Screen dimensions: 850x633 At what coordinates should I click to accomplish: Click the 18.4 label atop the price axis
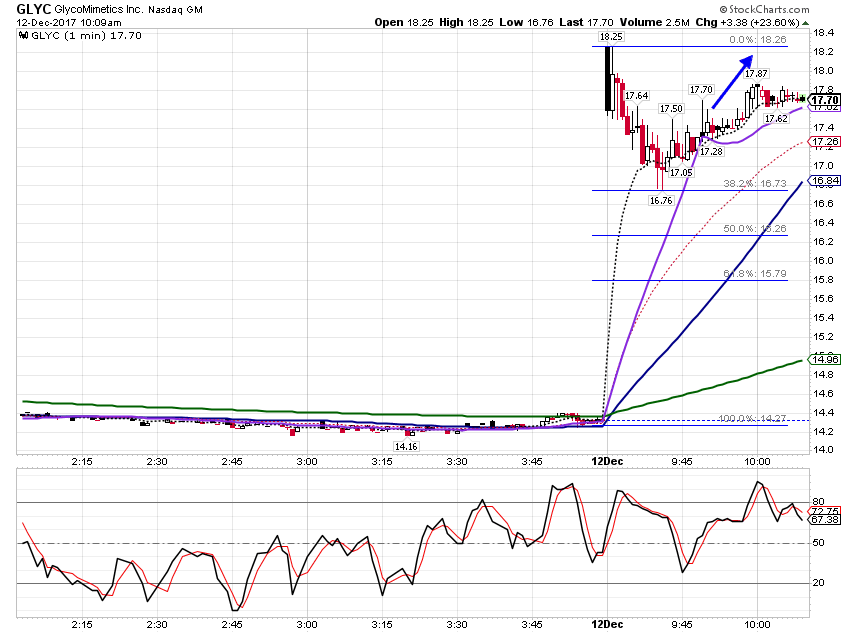(823, 33)
